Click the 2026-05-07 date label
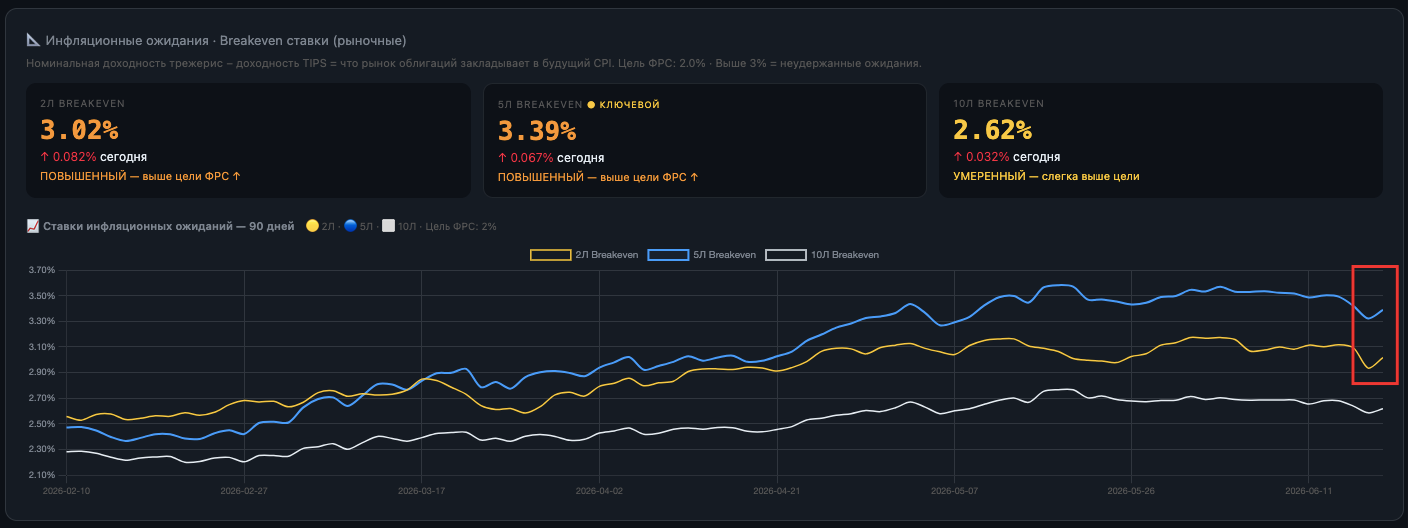 [954, 491]
